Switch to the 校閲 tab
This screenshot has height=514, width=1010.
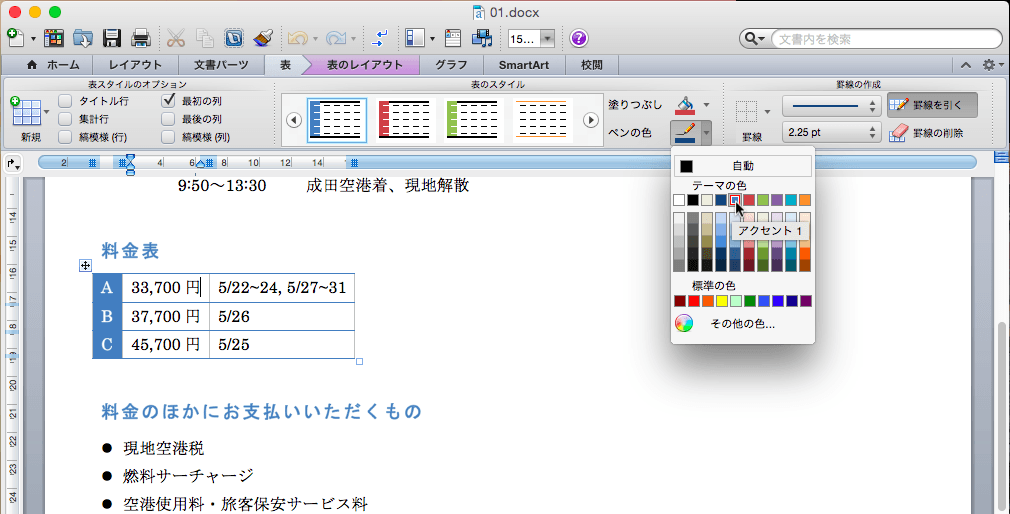(591, 65)
